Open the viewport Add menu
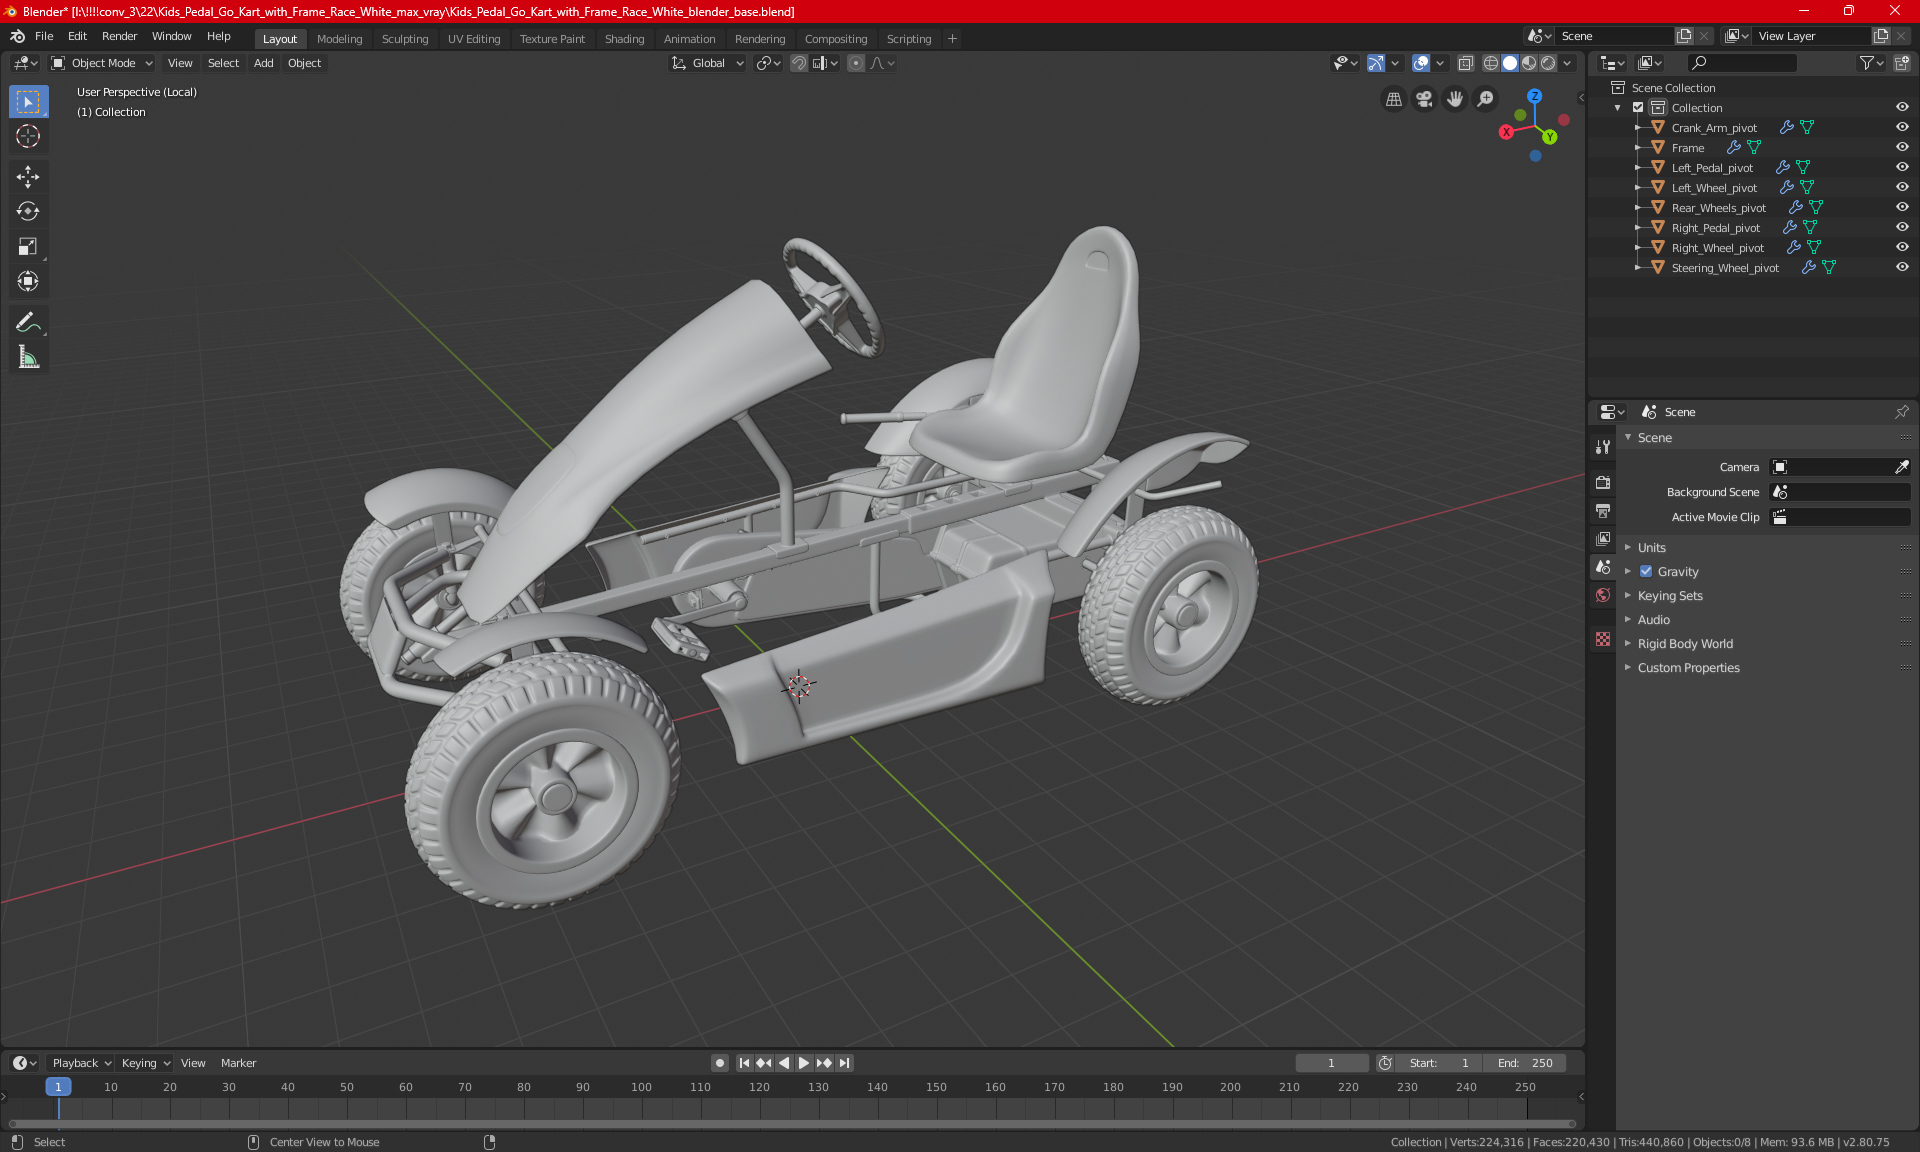The image size is (1920, 1152). click(263, 63)
